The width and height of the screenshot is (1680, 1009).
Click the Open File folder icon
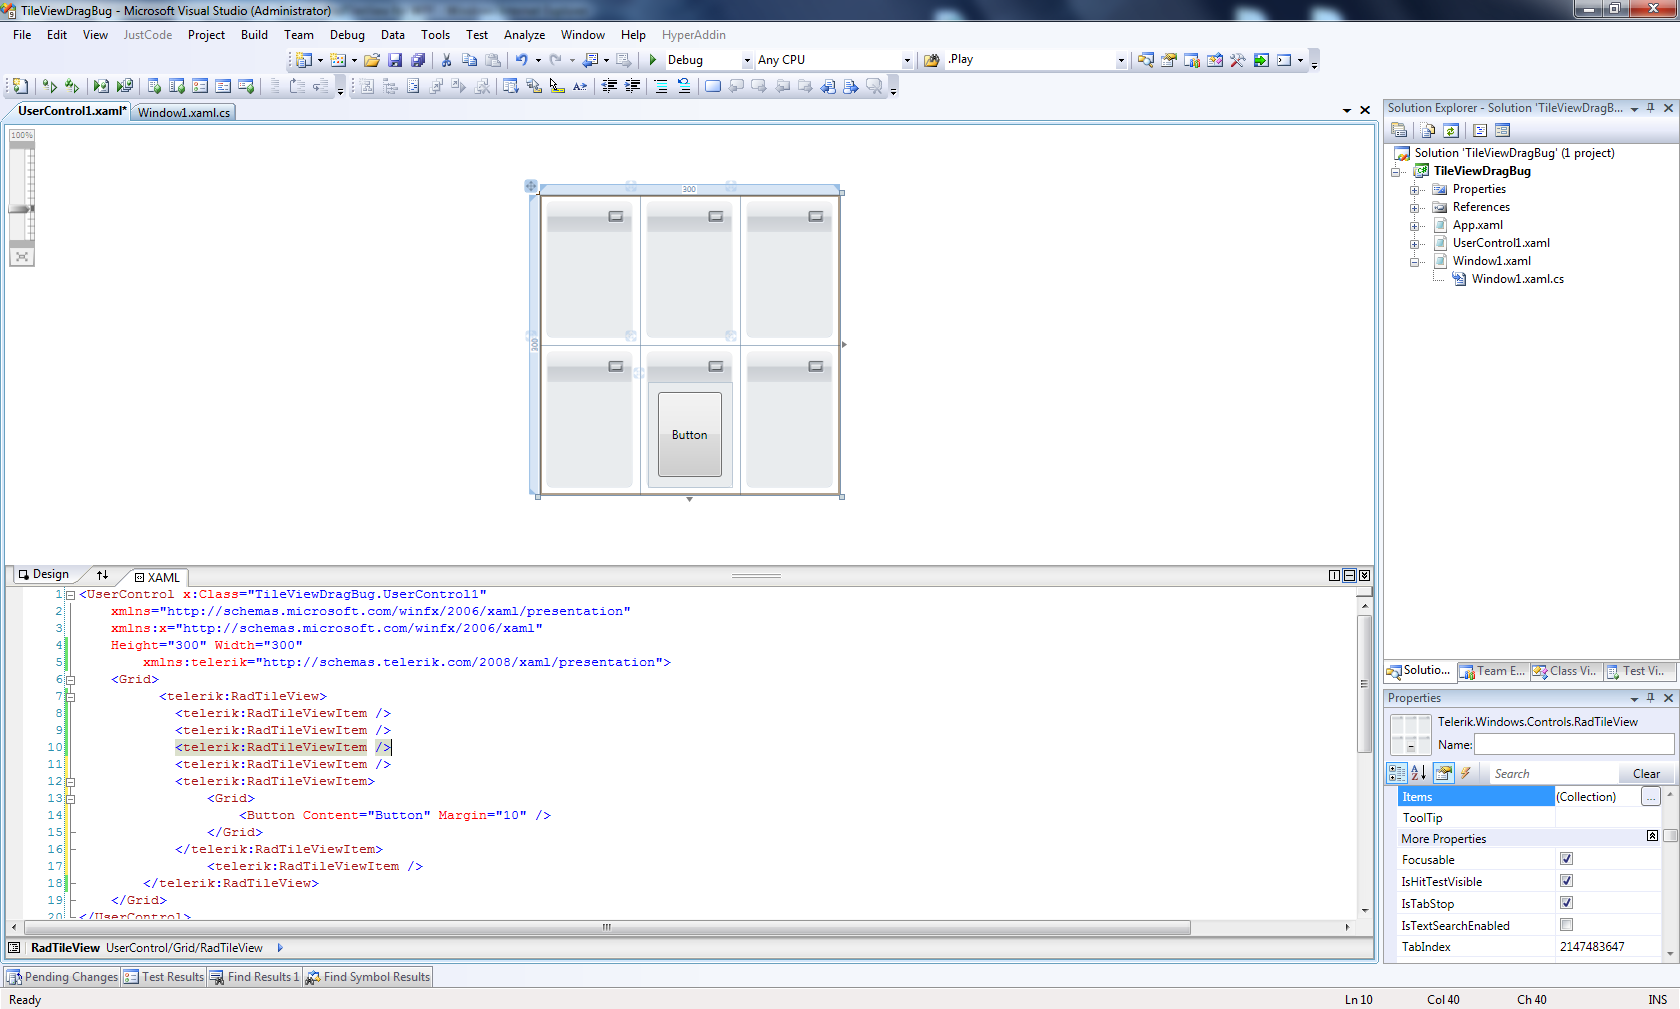[372, 60]
